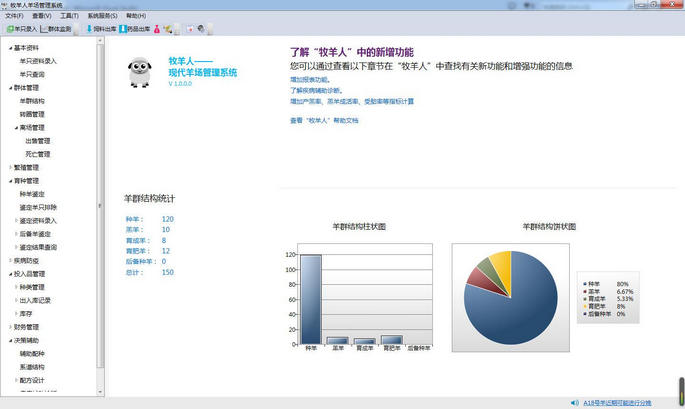Select 出售管理 in the tree

pyautogui.click(x=38, y=141)
